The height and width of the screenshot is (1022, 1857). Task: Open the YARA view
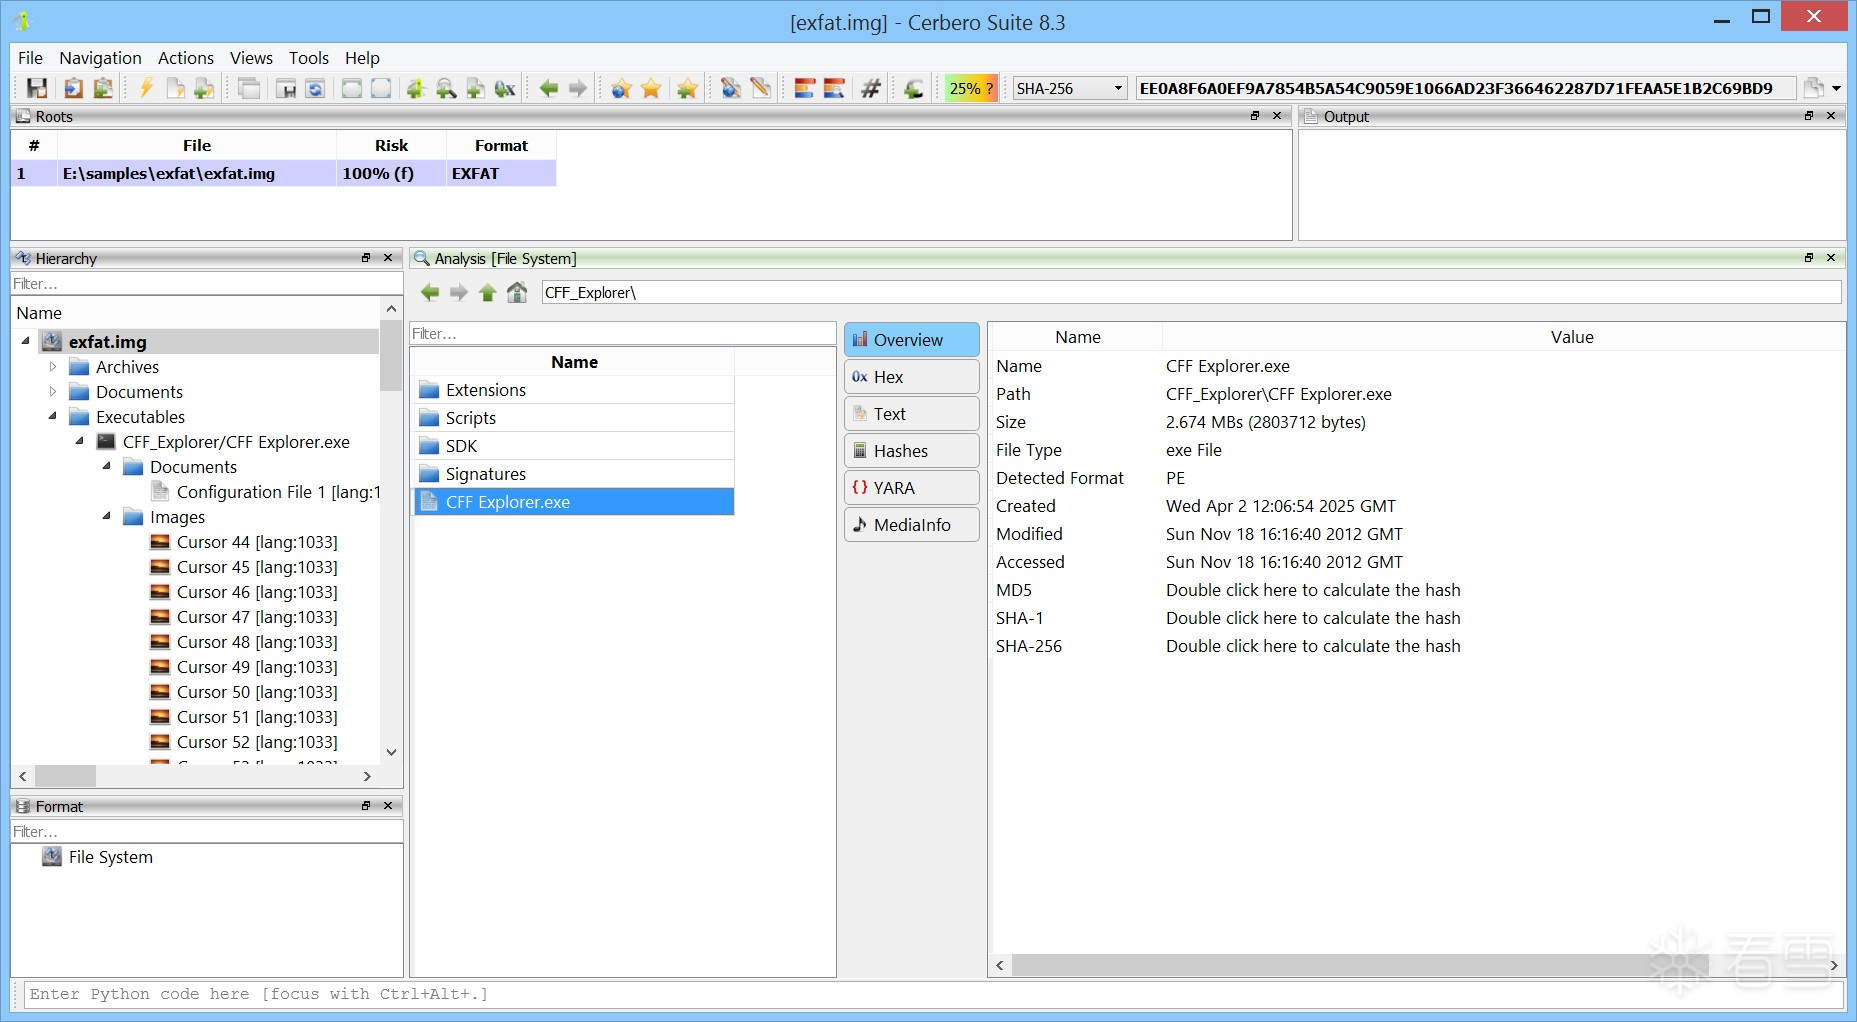912,488
